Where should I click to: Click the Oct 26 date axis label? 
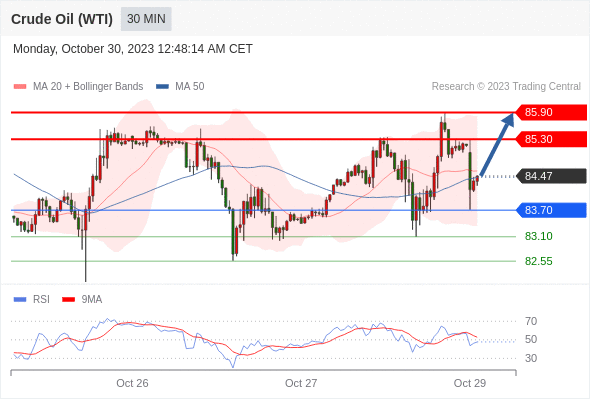[x=132, y=383]
